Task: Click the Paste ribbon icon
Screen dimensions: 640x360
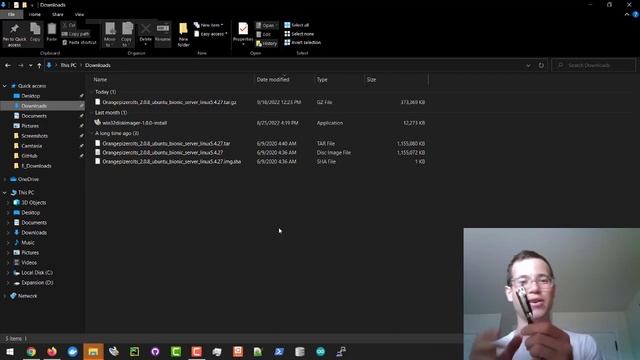Action: point(51,33)
